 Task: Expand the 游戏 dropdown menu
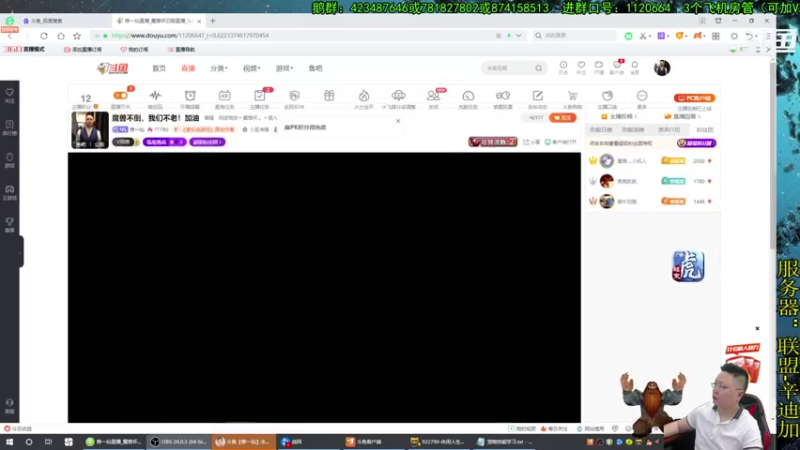pos(284,68)
